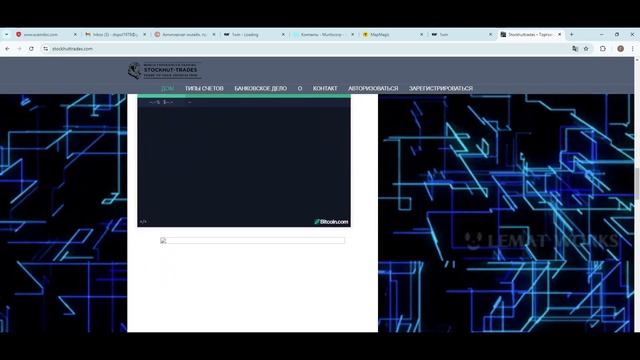This screenshot has width=640, height=360.
Task: Open Chrome three-dot menu
Action: point(633,49)
